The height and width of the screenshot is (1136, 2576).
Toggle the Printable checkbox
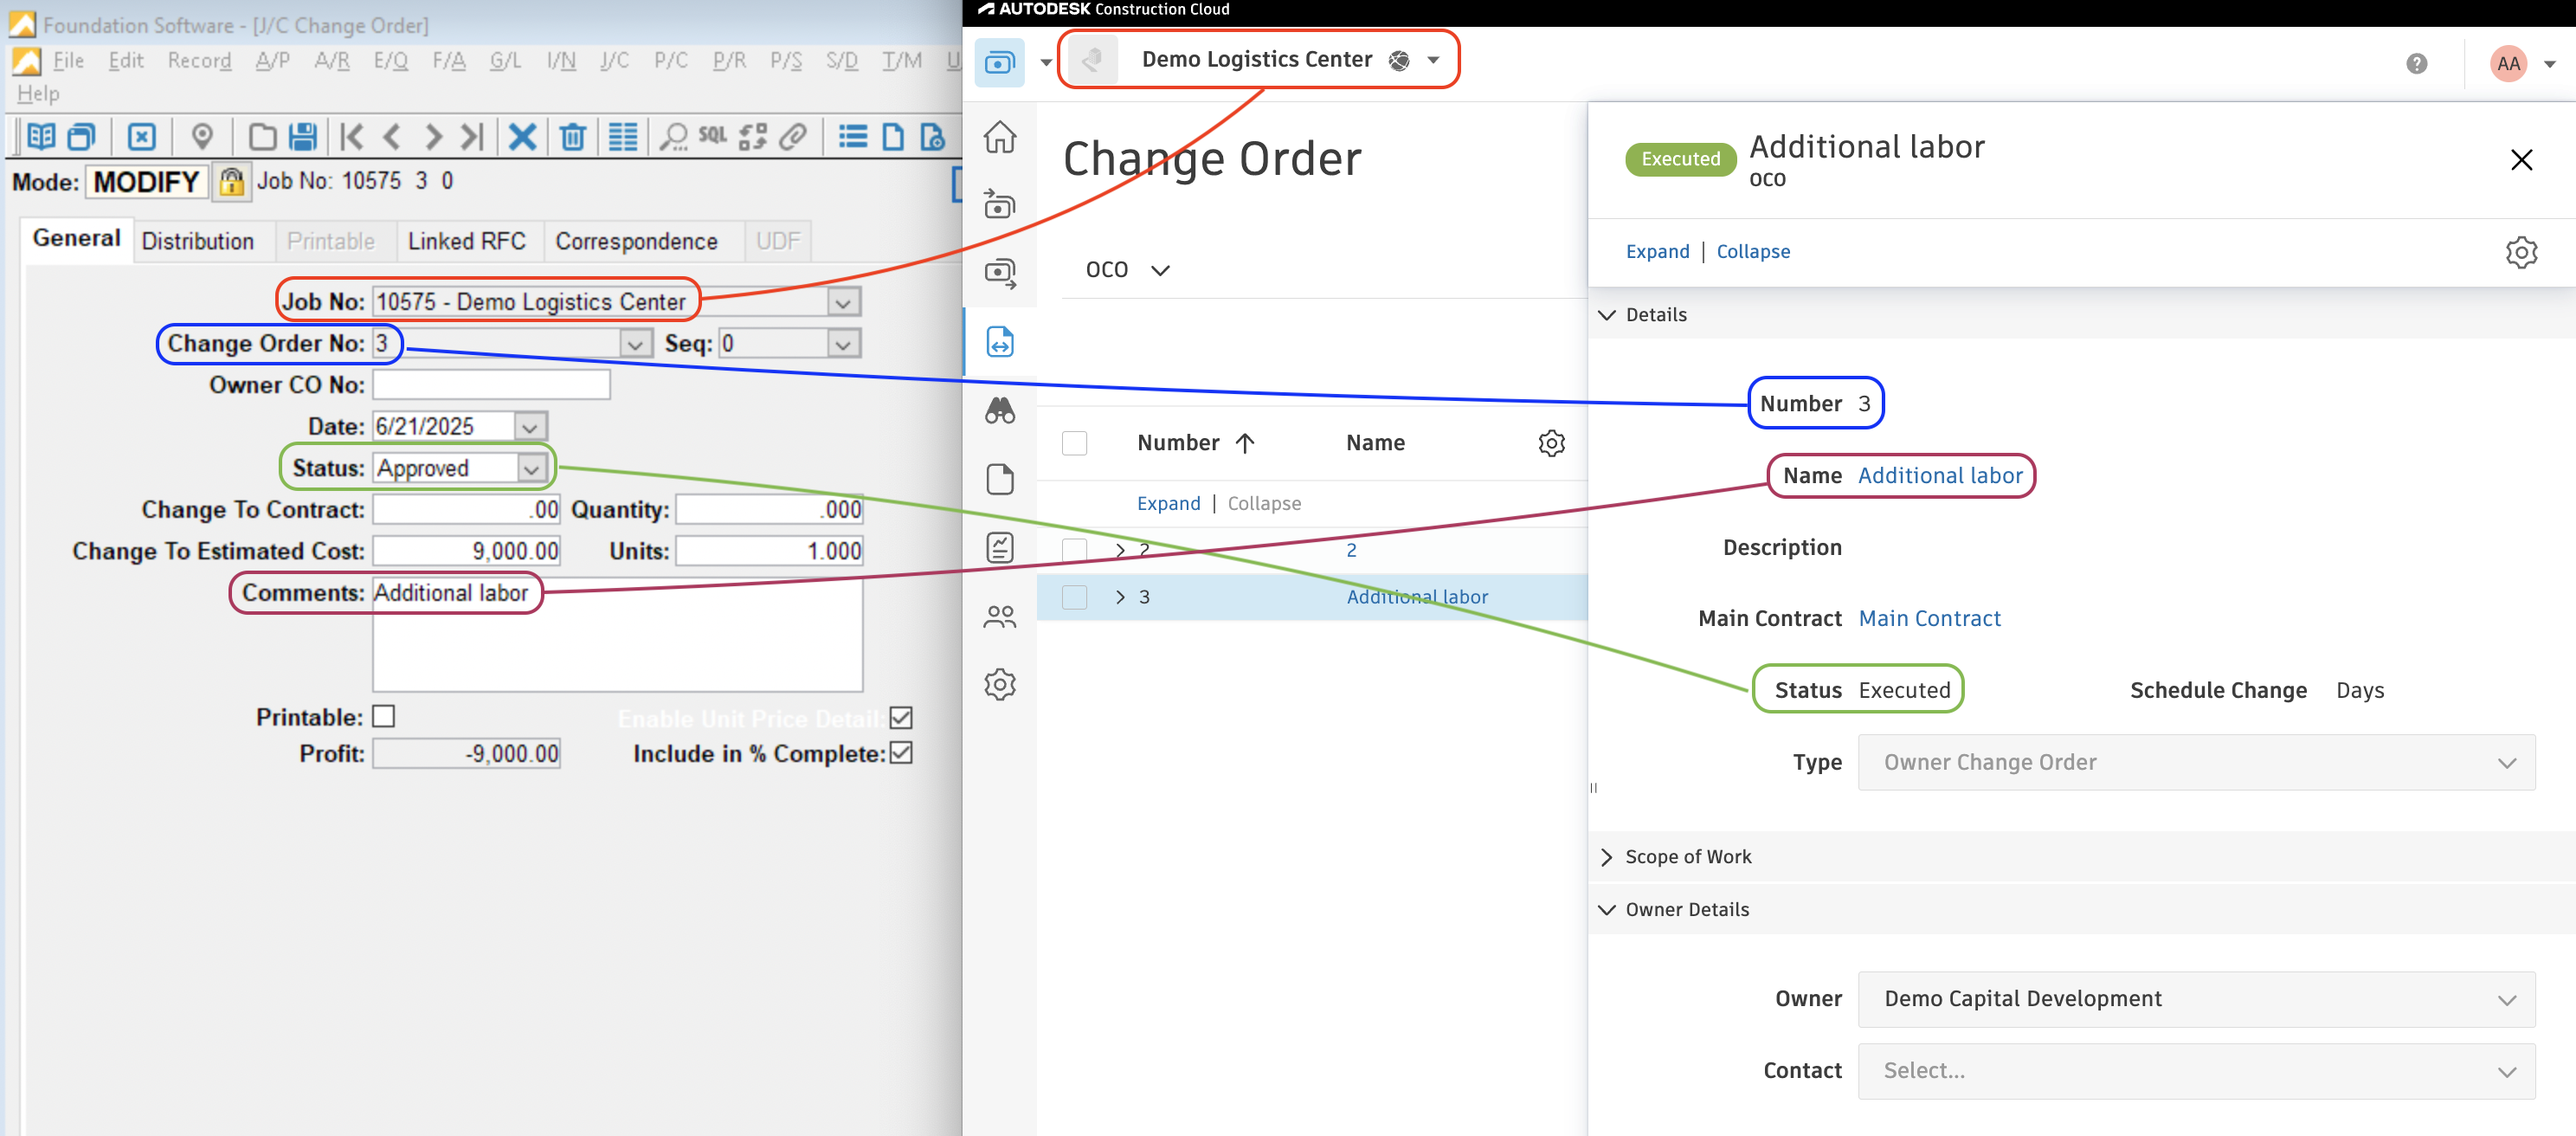click(383, 717)
